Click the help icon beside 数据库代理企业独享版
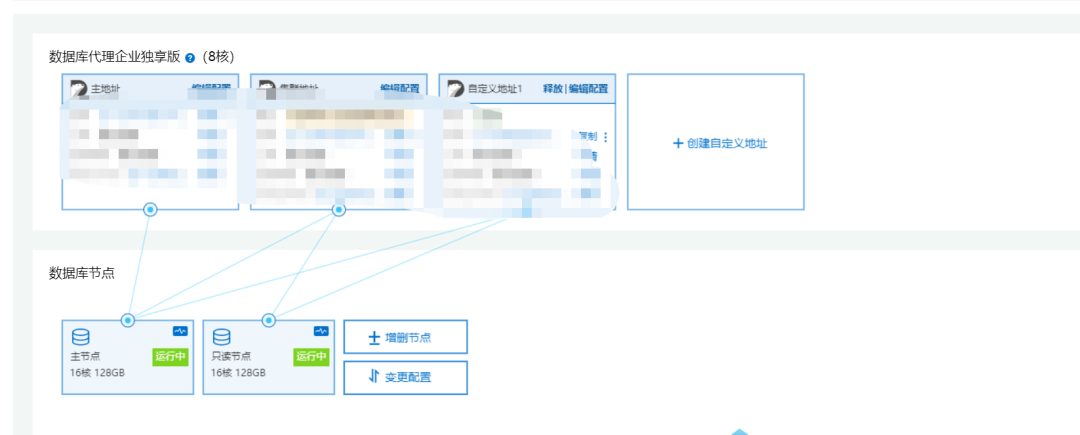Image resolution: width=1080 pixels, height=435 pixels. tap(190, 58)
